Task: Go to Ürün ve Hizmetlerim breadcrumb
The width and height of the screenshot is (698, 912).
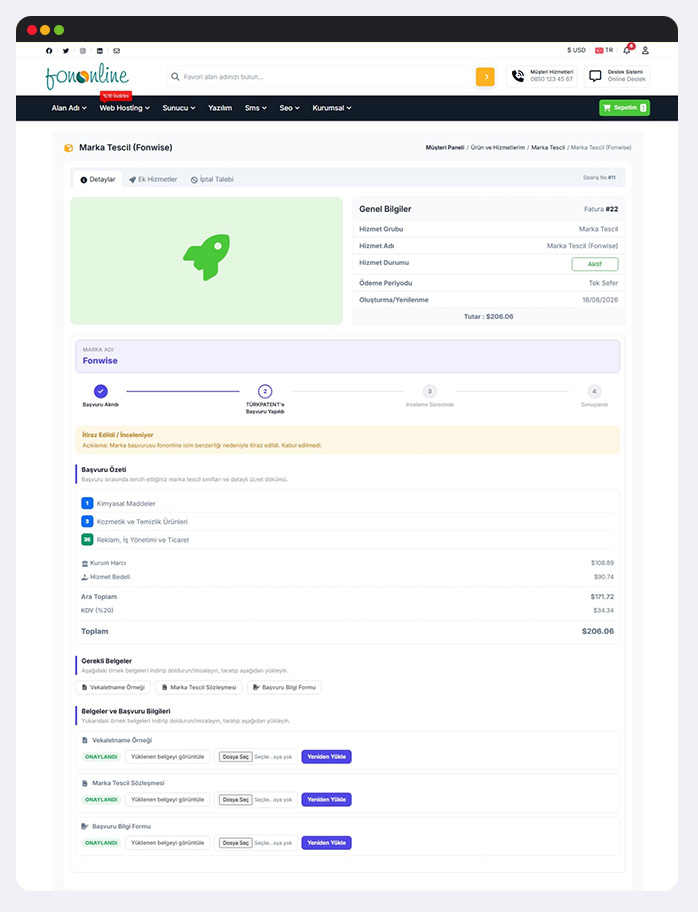Action: pos(498,148)
